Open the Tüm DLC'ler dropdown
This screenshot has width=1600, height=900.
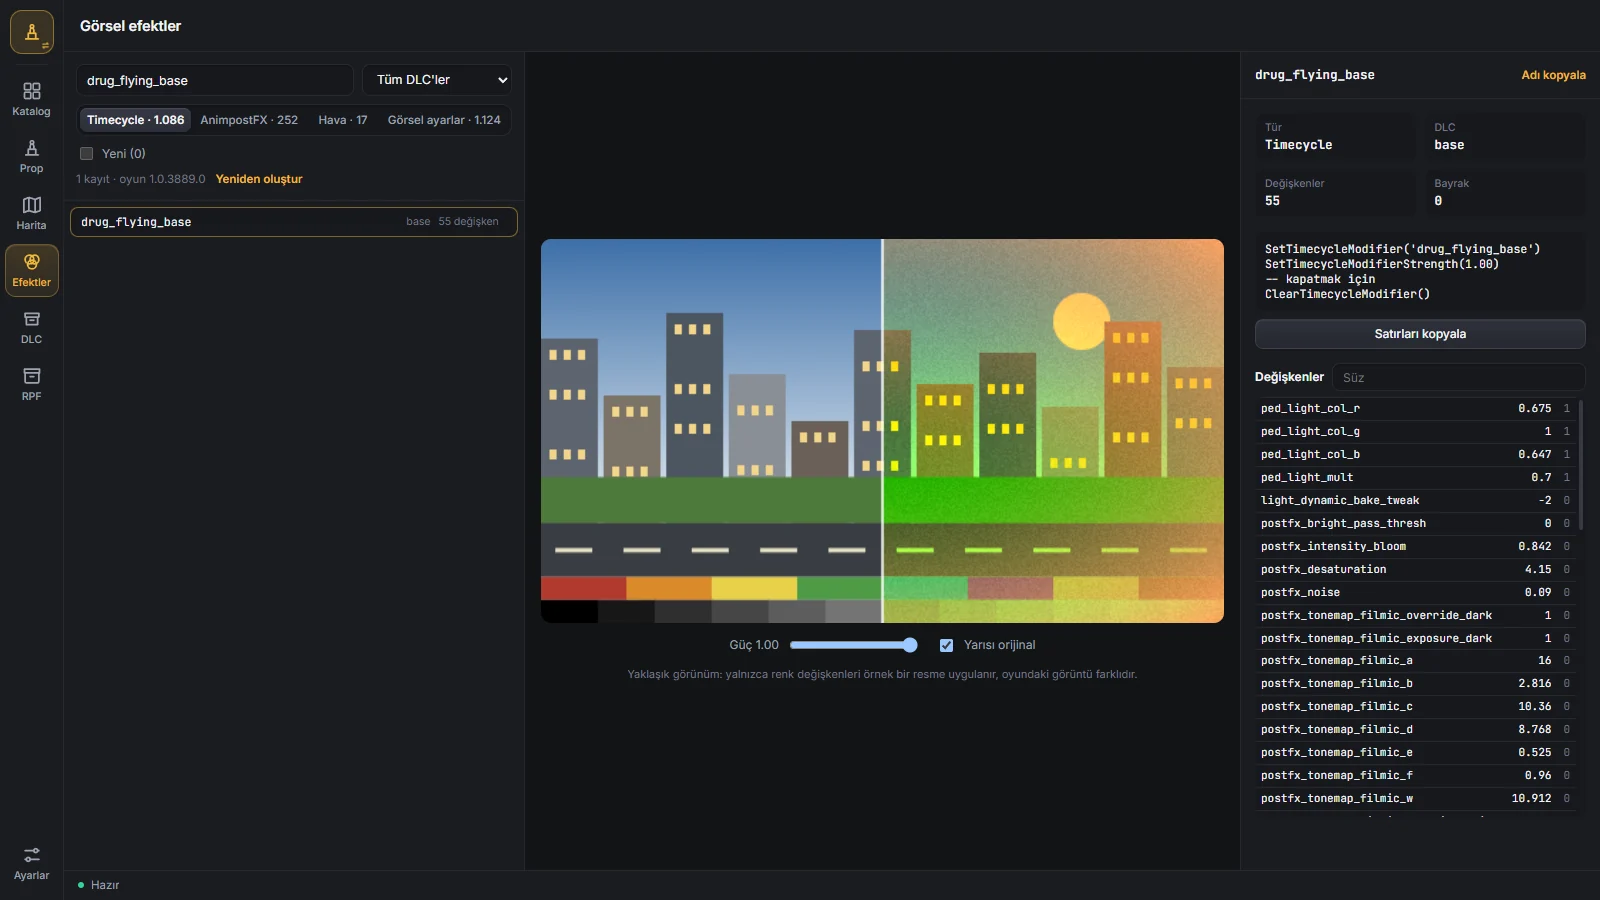(437, 80)
